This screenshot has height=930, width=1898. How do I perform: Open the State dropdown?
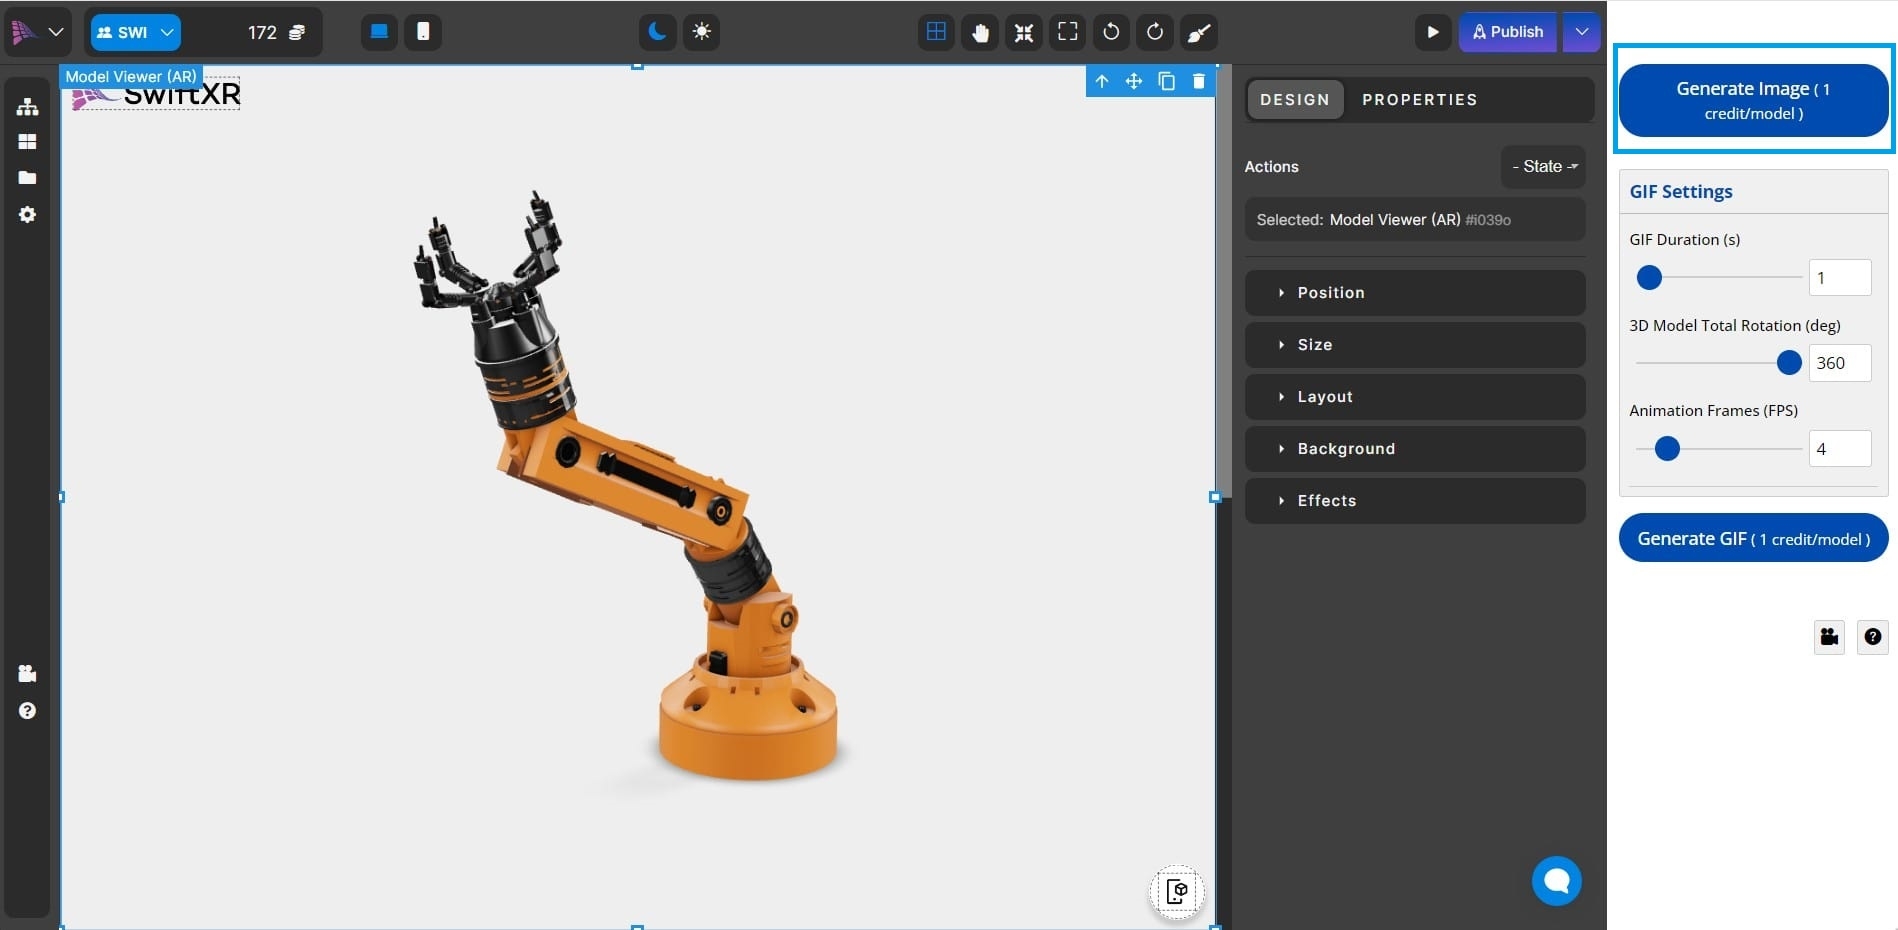[x=1543, y=167]
